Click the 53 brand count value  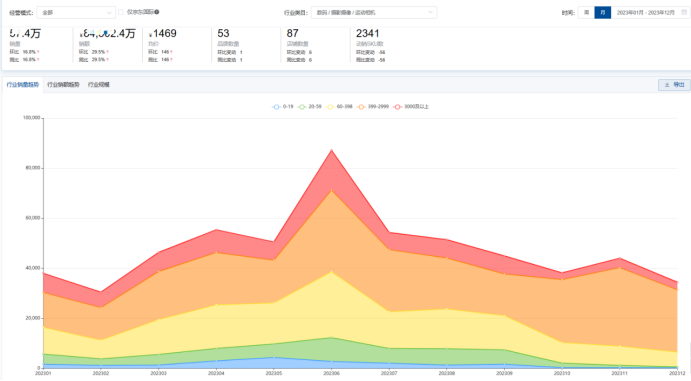point(223,33)
